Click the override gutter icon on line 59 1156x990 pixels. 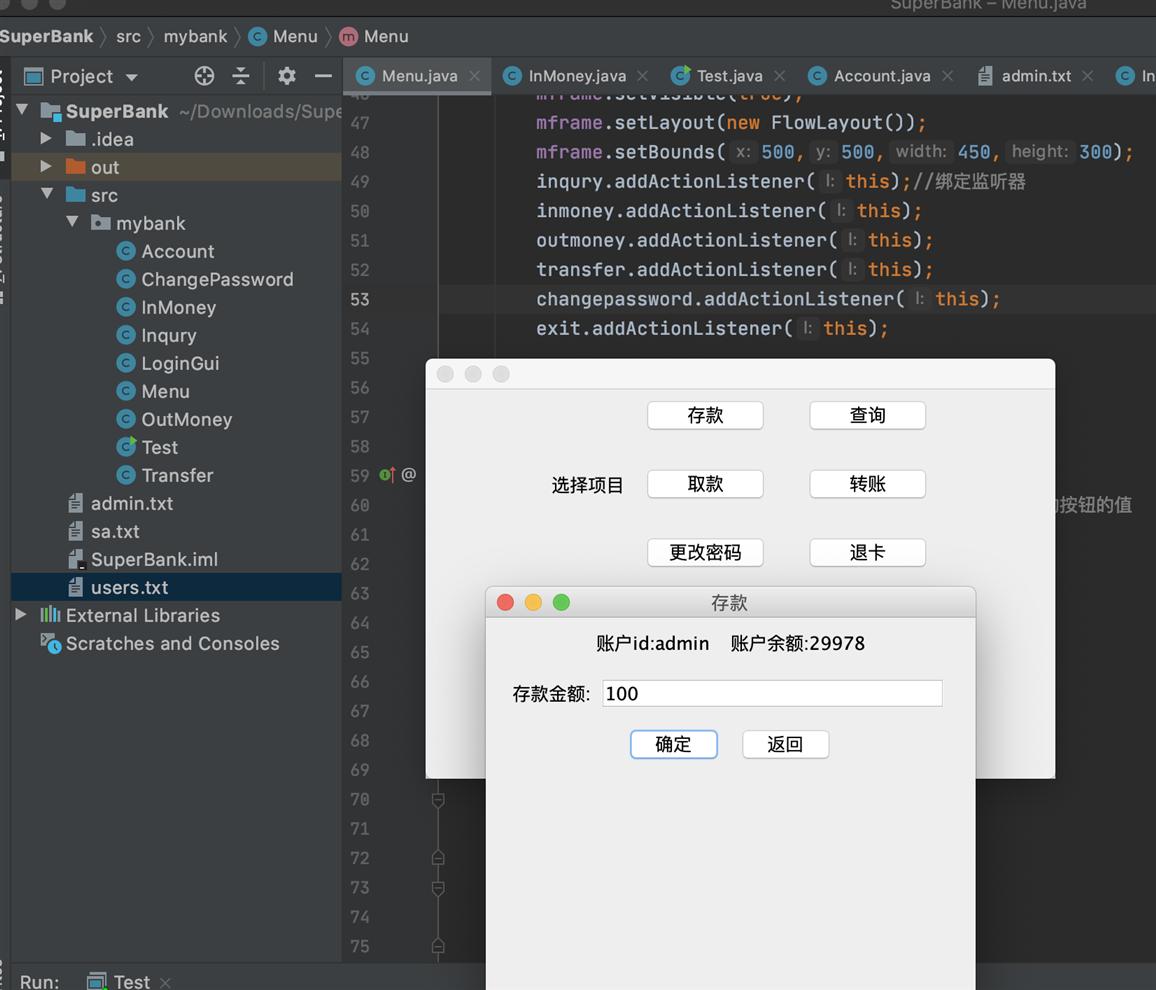coord(387,475)
